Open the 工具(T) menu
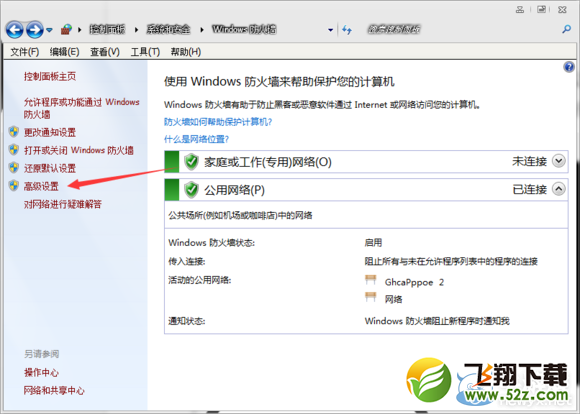580x414 pixels. pos(145,52)
